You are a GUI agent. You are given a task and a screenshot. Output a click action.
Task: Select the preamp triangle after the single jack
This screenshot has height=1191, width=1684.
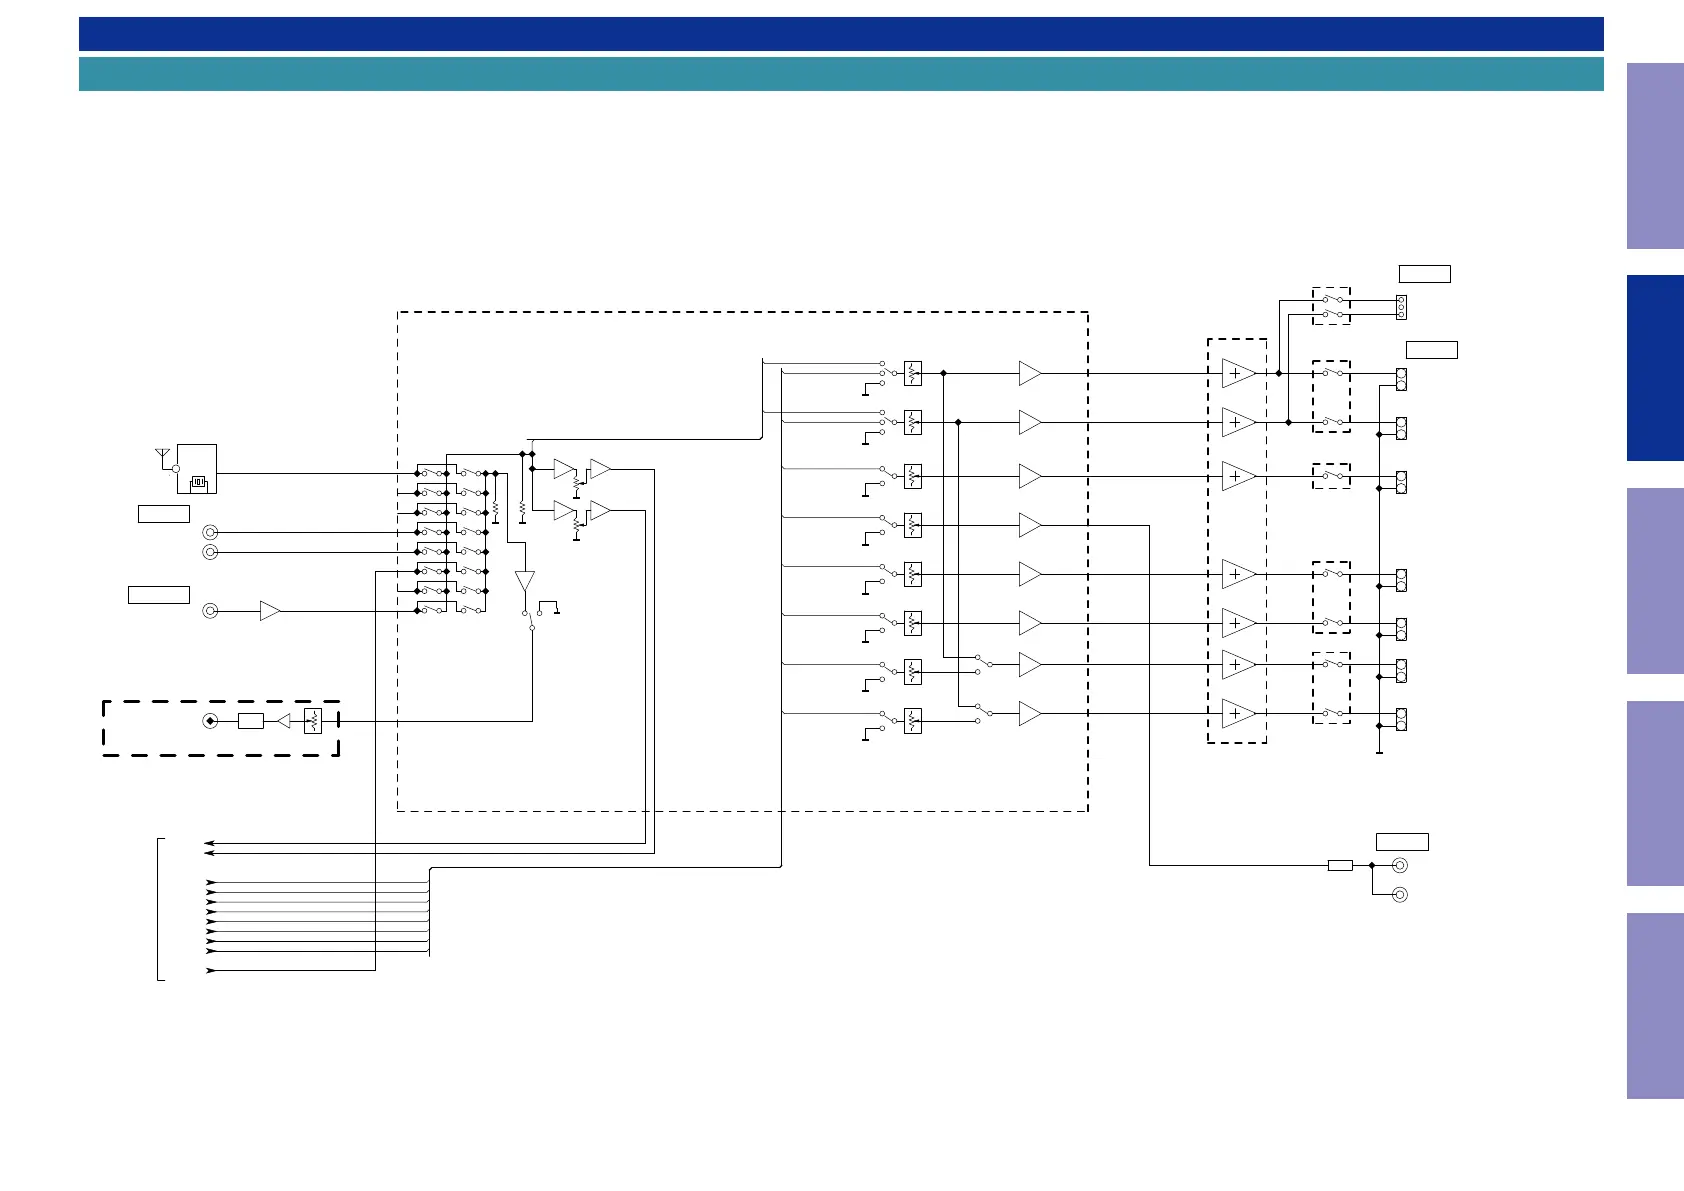[x=270, y=611]
